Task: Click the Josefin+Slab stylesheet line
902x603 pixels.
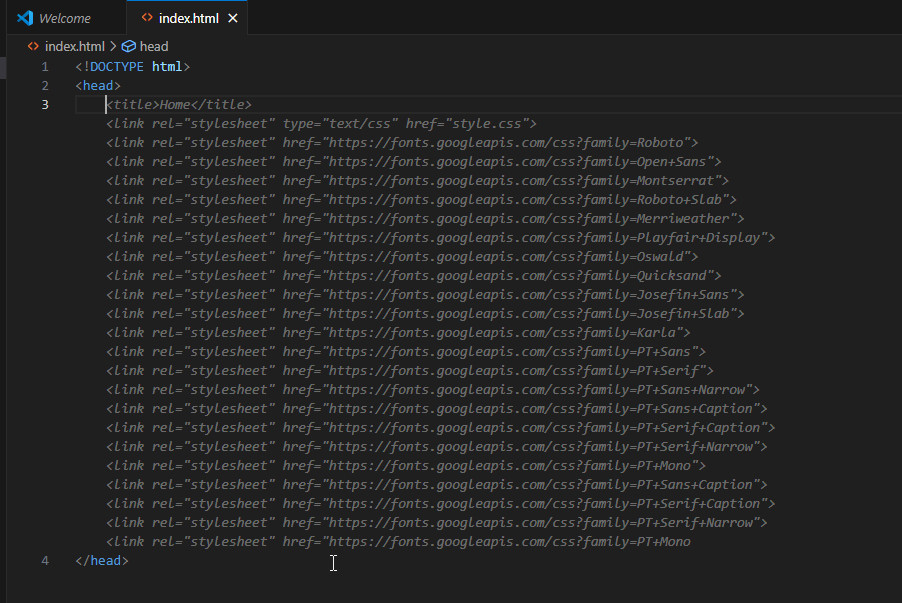Action: [x=425, y=314]
